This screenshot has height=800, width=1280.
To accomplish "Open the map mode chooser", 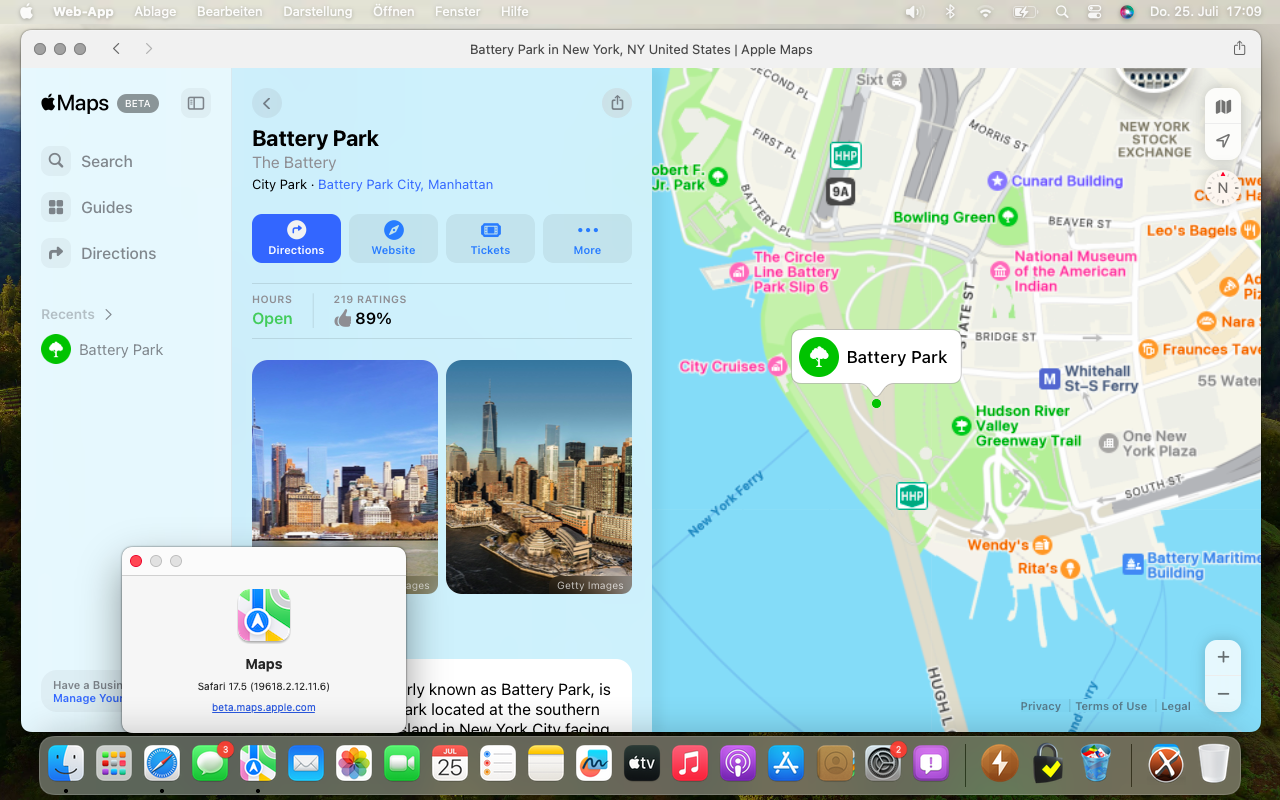I will point(1223,107).
